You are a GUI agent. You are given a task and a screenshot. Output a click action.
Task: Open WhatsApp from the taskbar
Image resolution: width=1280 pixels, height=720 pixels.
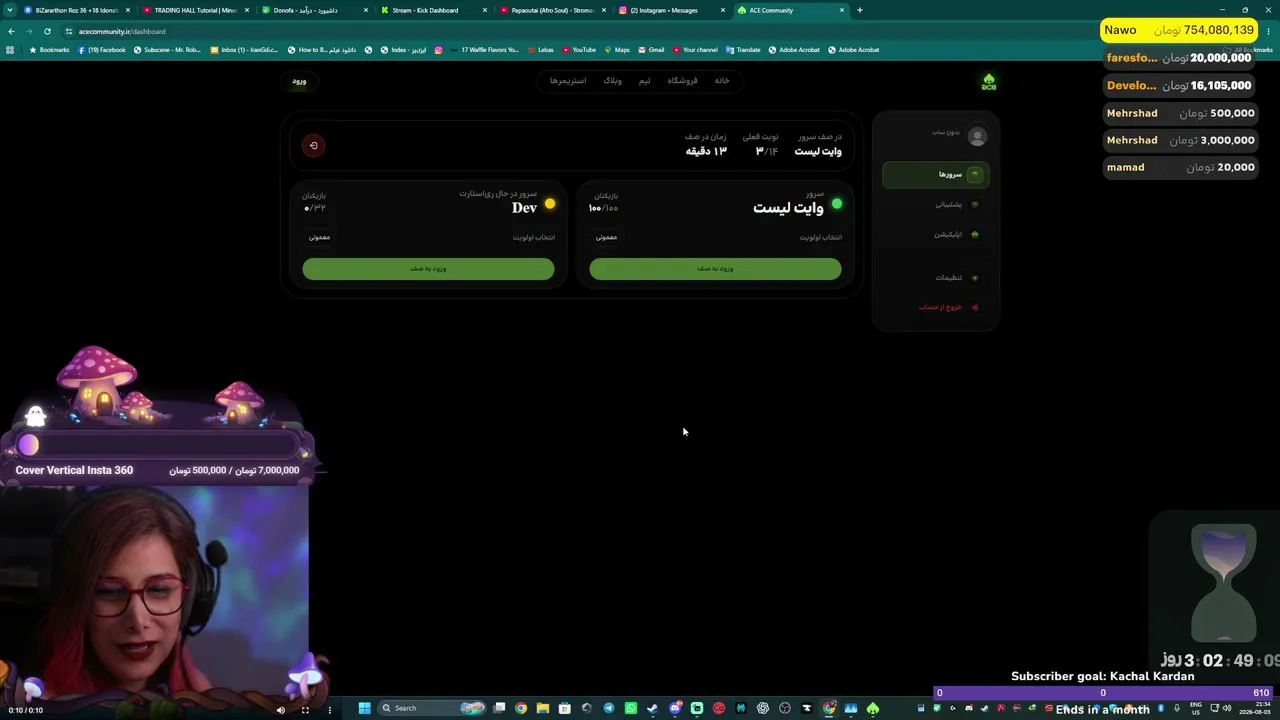click(631, 709)
